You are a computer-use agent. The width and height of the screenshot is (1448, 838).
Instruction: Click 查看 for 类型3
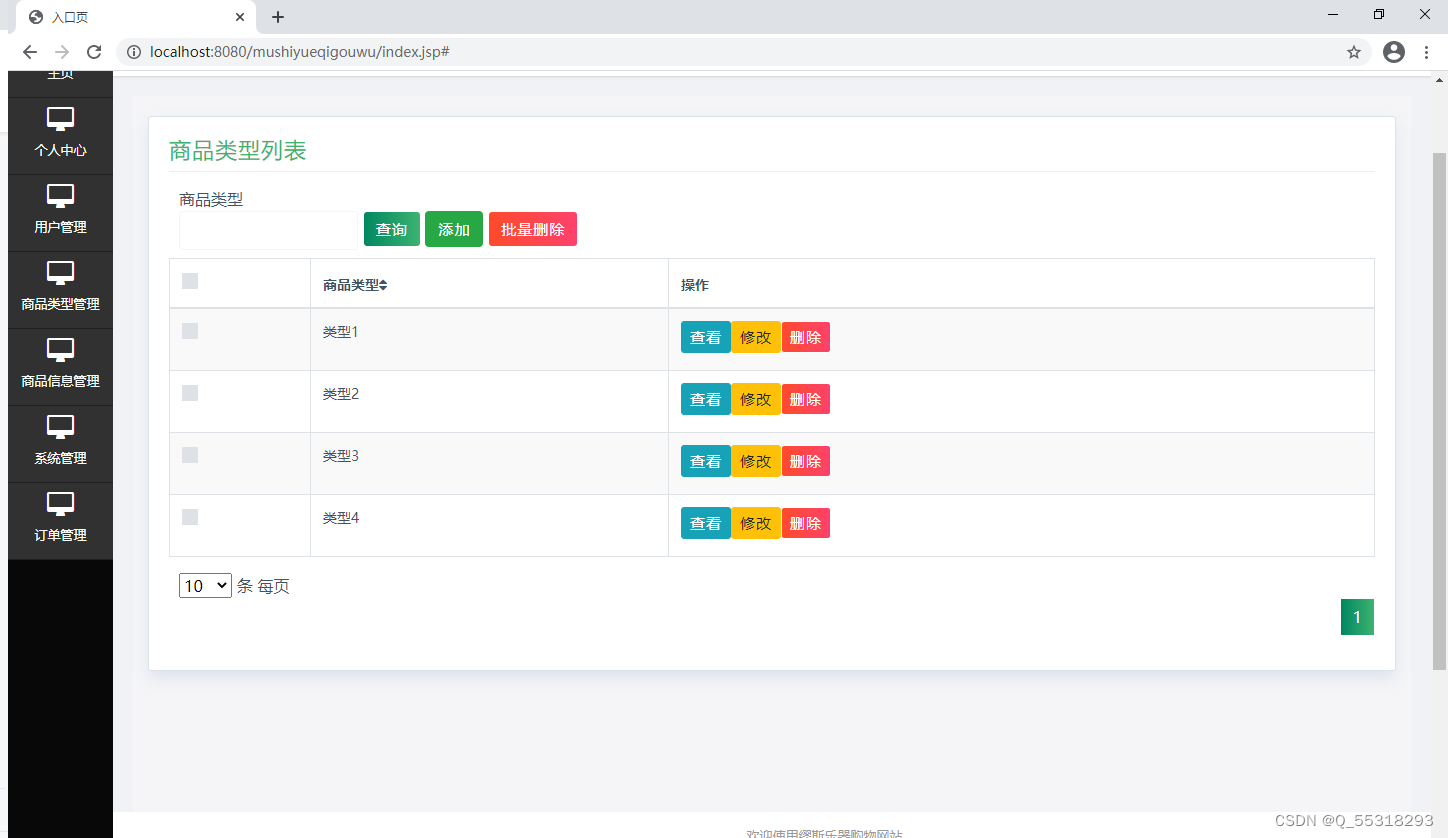tap(706, 461)
